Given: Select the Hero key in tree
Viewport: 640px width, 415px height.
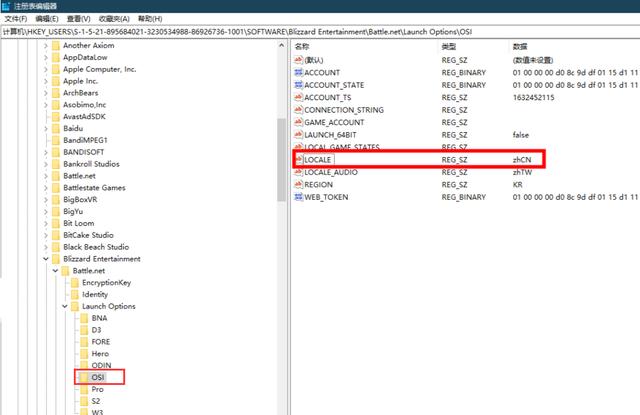Looking at the screenshot, I should pos(100,353).
